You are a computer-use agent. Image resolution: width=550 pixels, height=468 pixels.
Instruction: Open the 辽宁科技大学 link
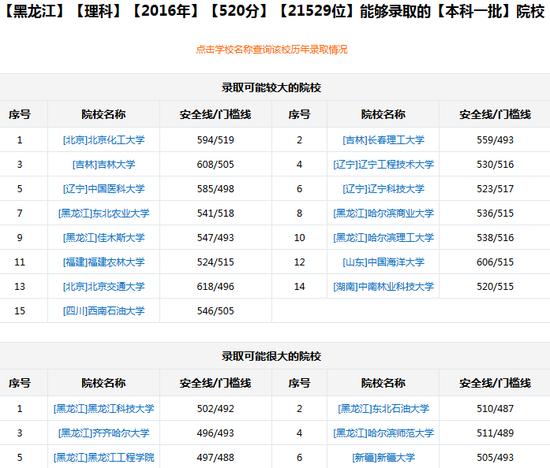pos(383,189)
